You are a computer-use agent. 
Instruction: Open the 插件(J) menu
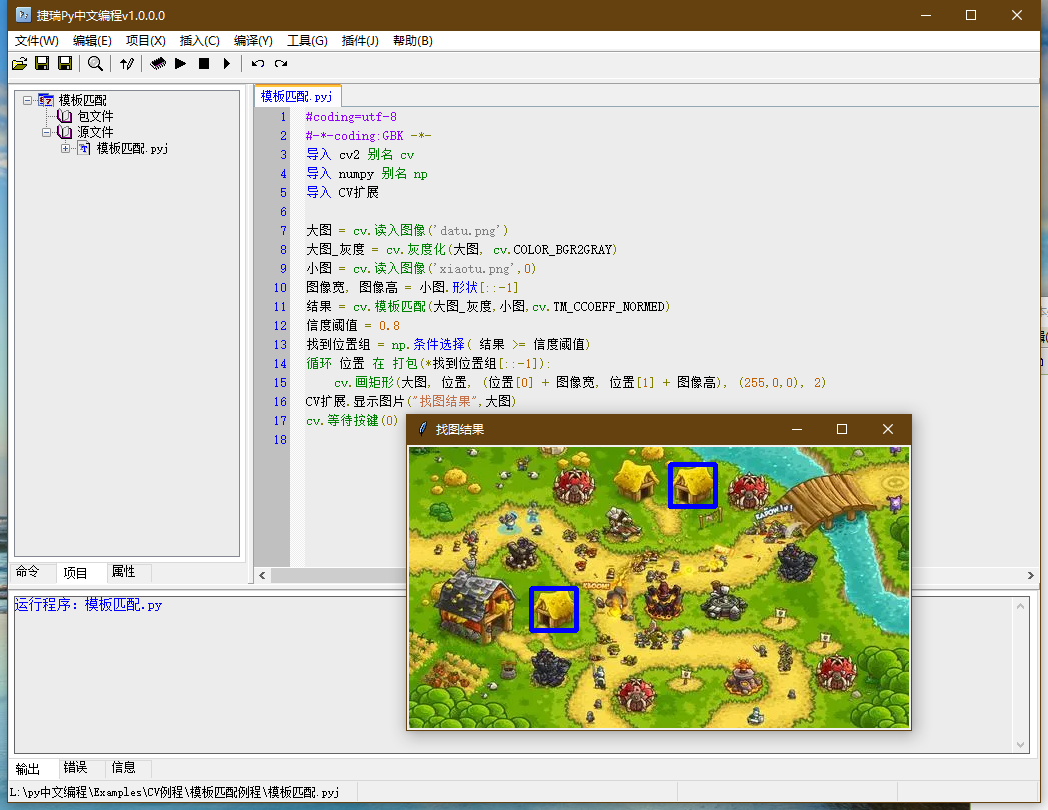pos(360,41)
